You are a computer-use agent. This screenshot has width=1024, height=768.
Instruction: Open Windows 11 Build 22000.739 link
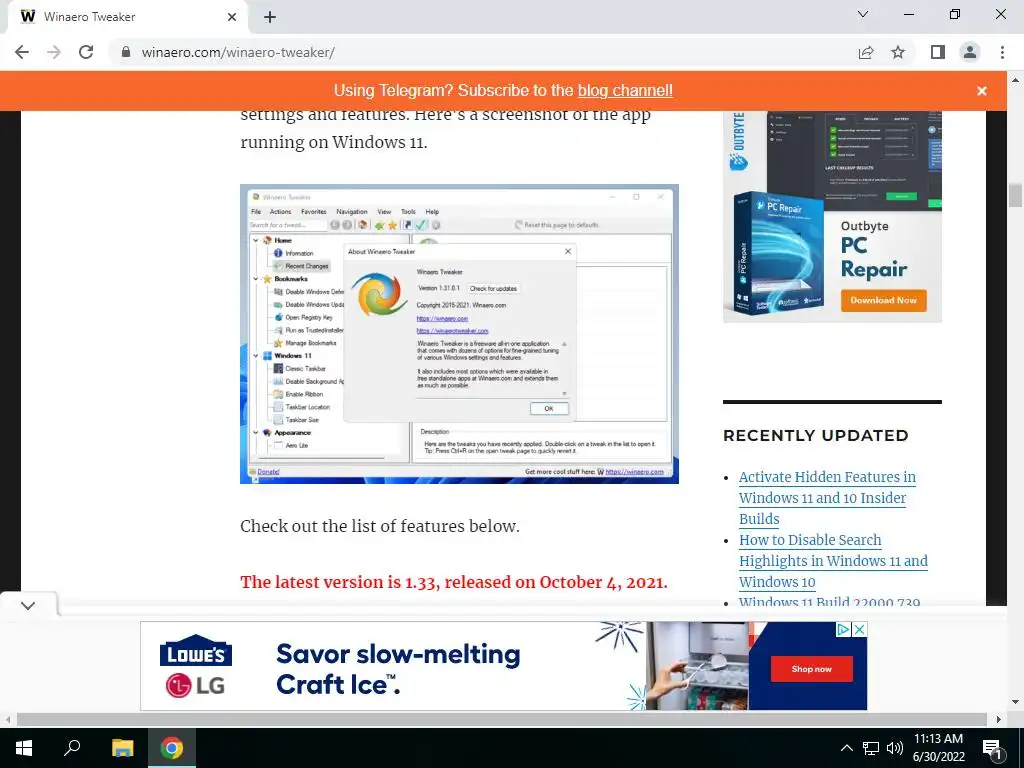click(x=829, y=601)
